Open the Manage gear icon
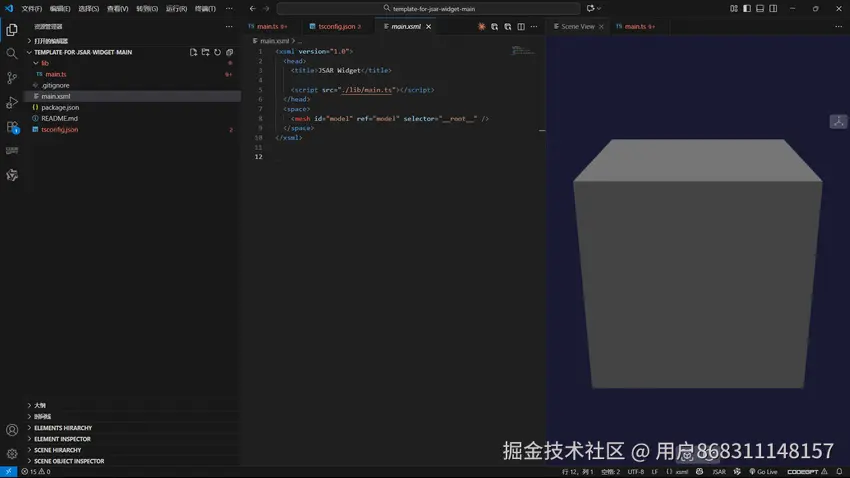Image resolution: width=850 pixels, height=478 pixels. click(x=12, y=454)
